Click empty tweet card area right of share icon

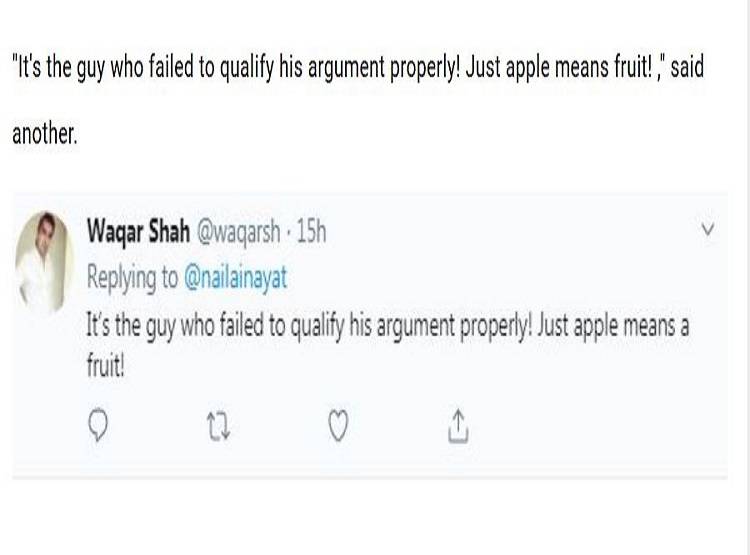[600, 427]
